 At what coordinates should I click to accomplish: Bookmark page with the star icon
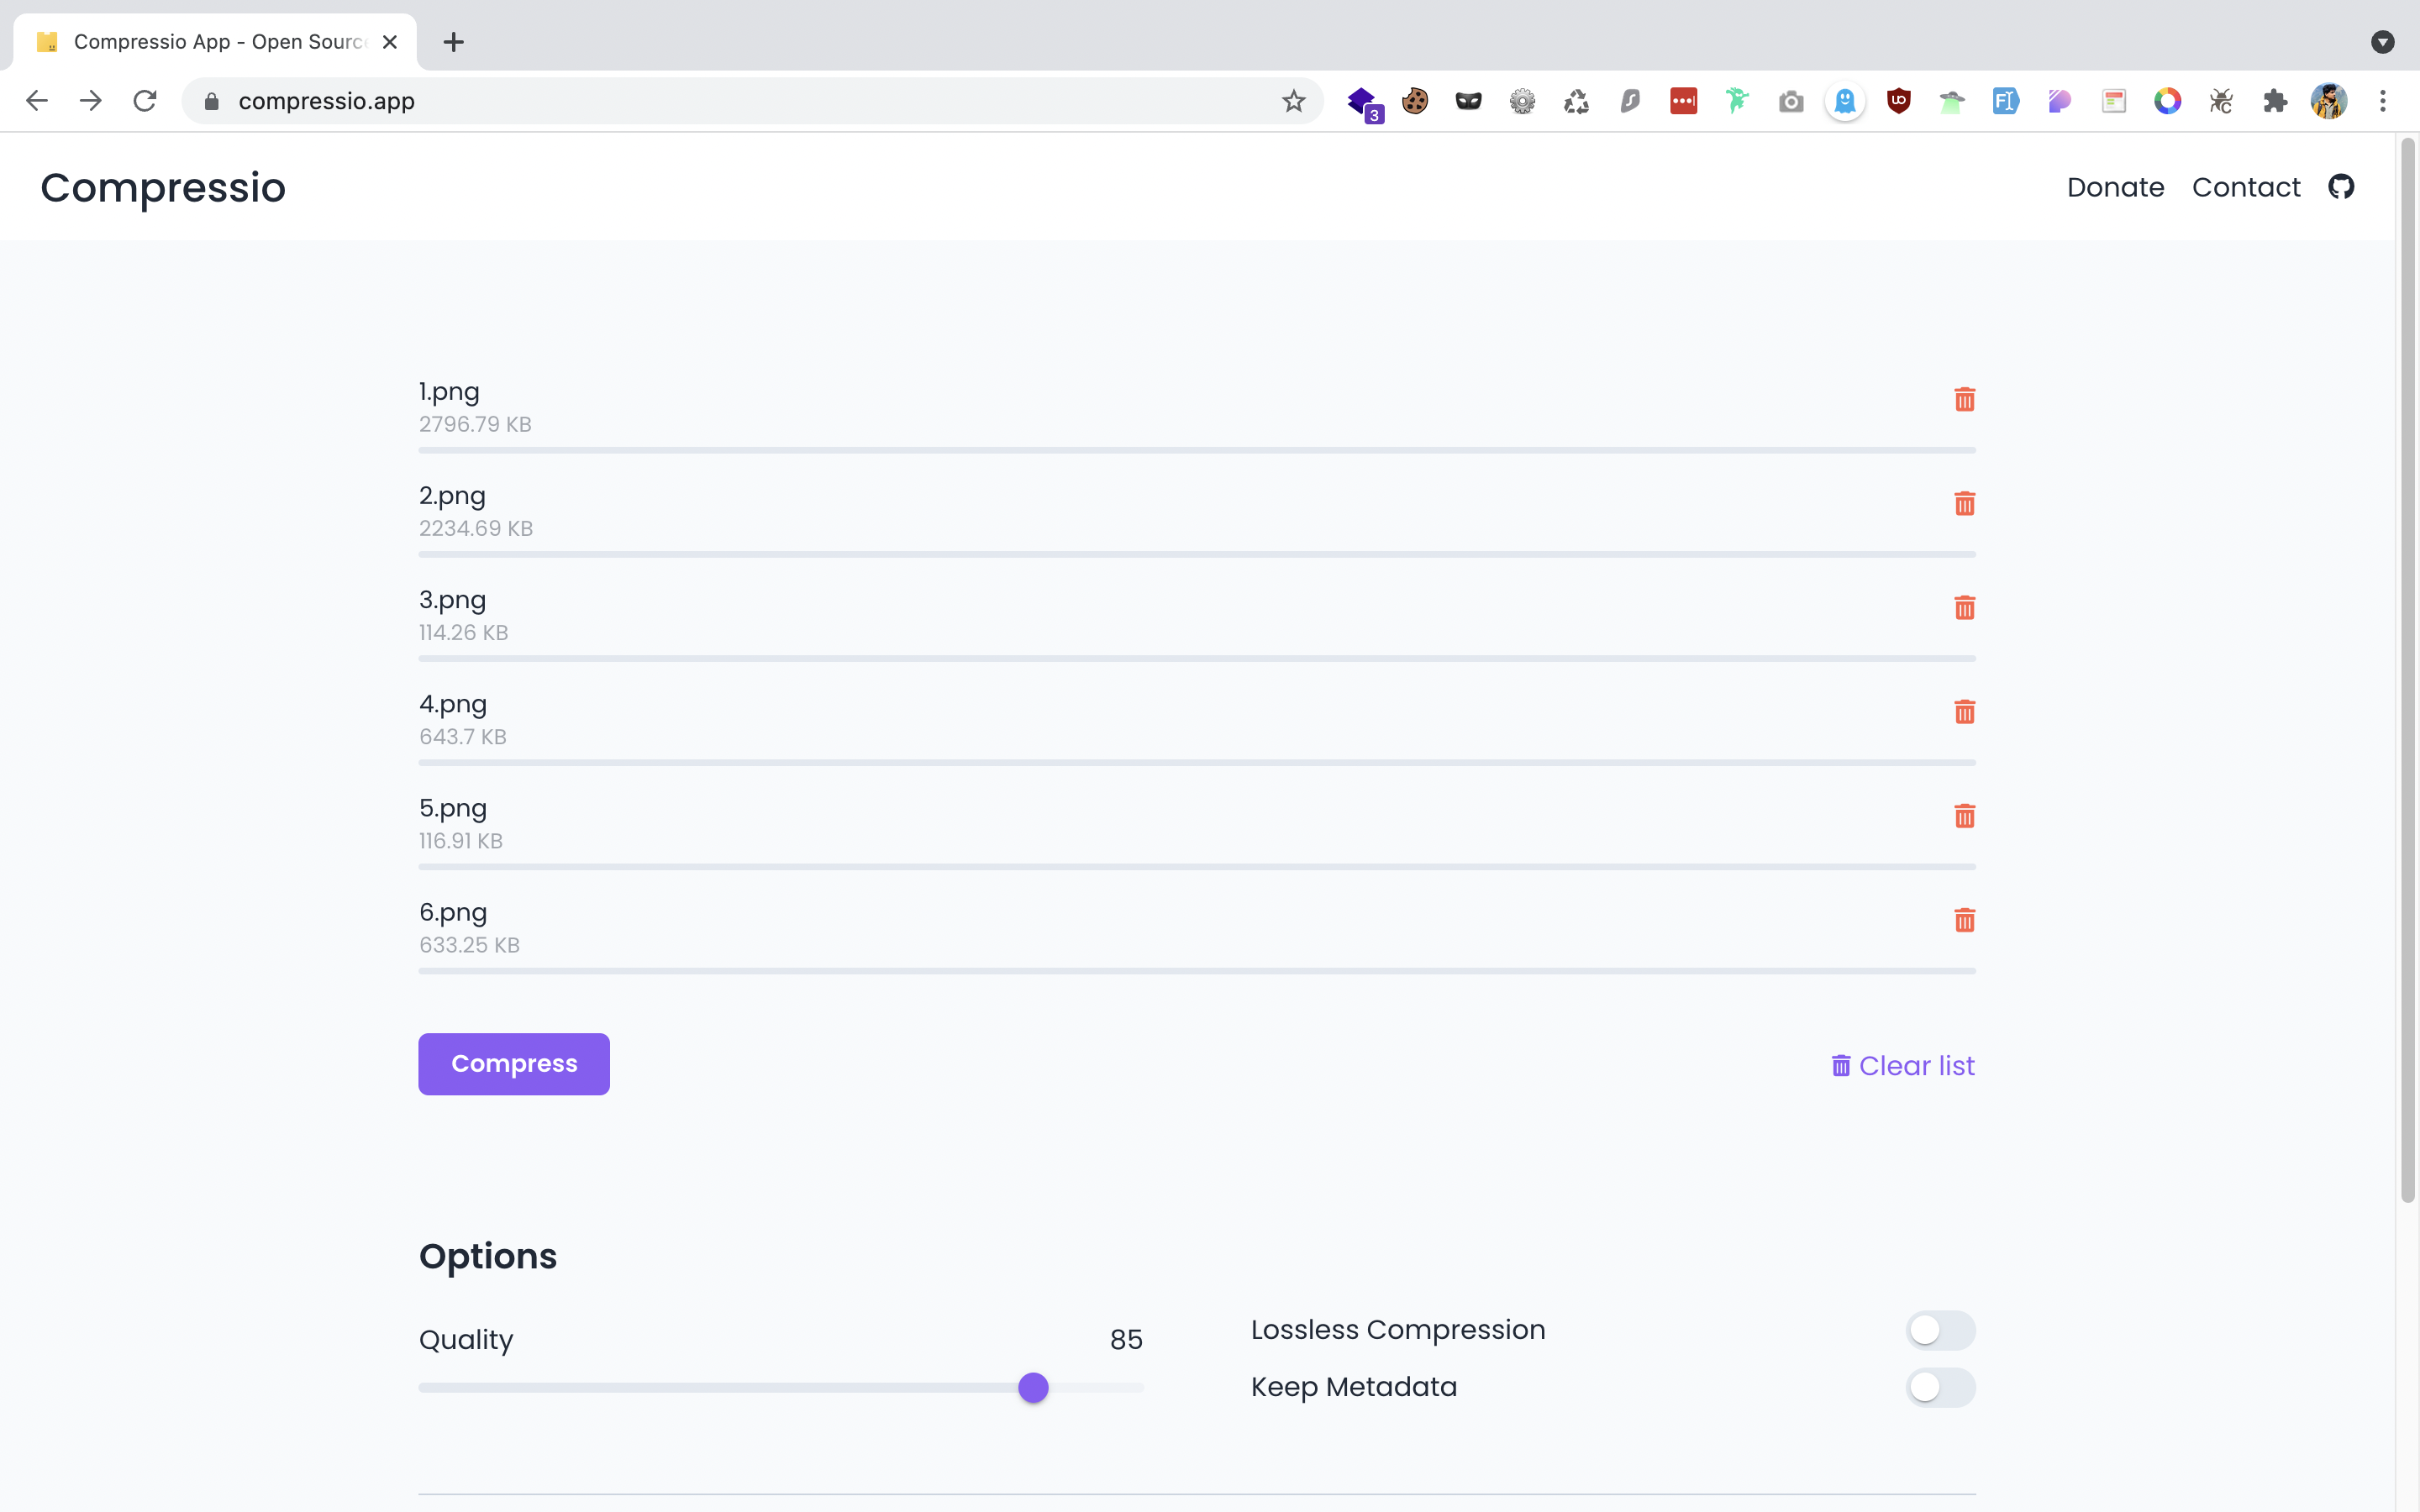pyautogui.click(x=1294, y=101)
